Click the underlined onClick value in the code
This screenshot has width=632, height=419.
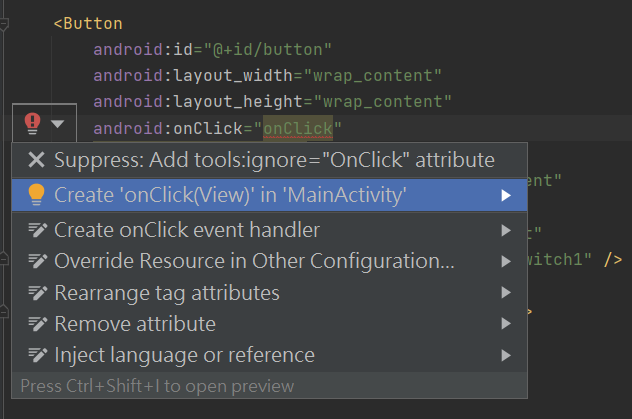(x=298, y=129)
